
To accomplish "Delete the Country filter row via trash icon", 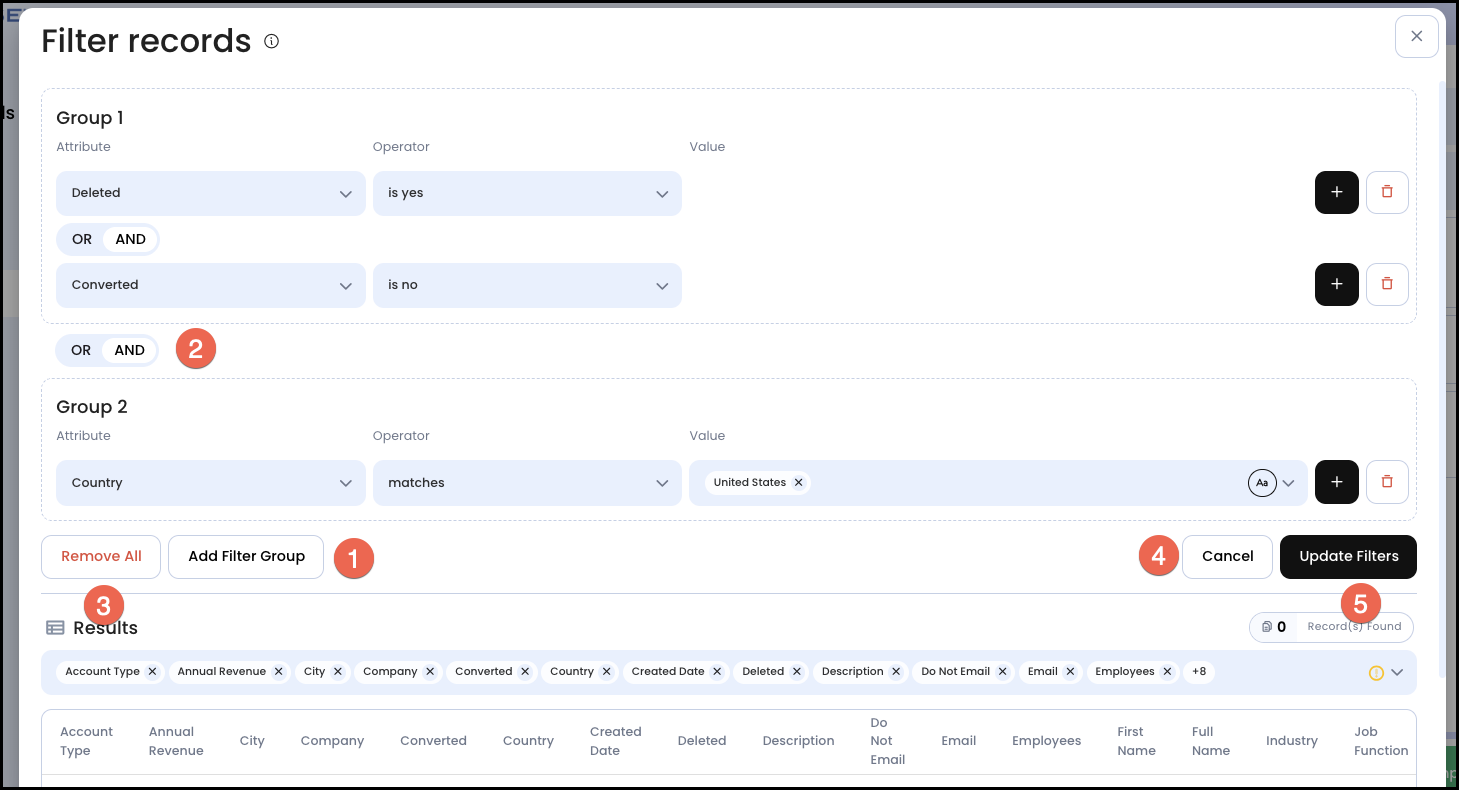I will pyautogui.click(x=1387, y=482).
